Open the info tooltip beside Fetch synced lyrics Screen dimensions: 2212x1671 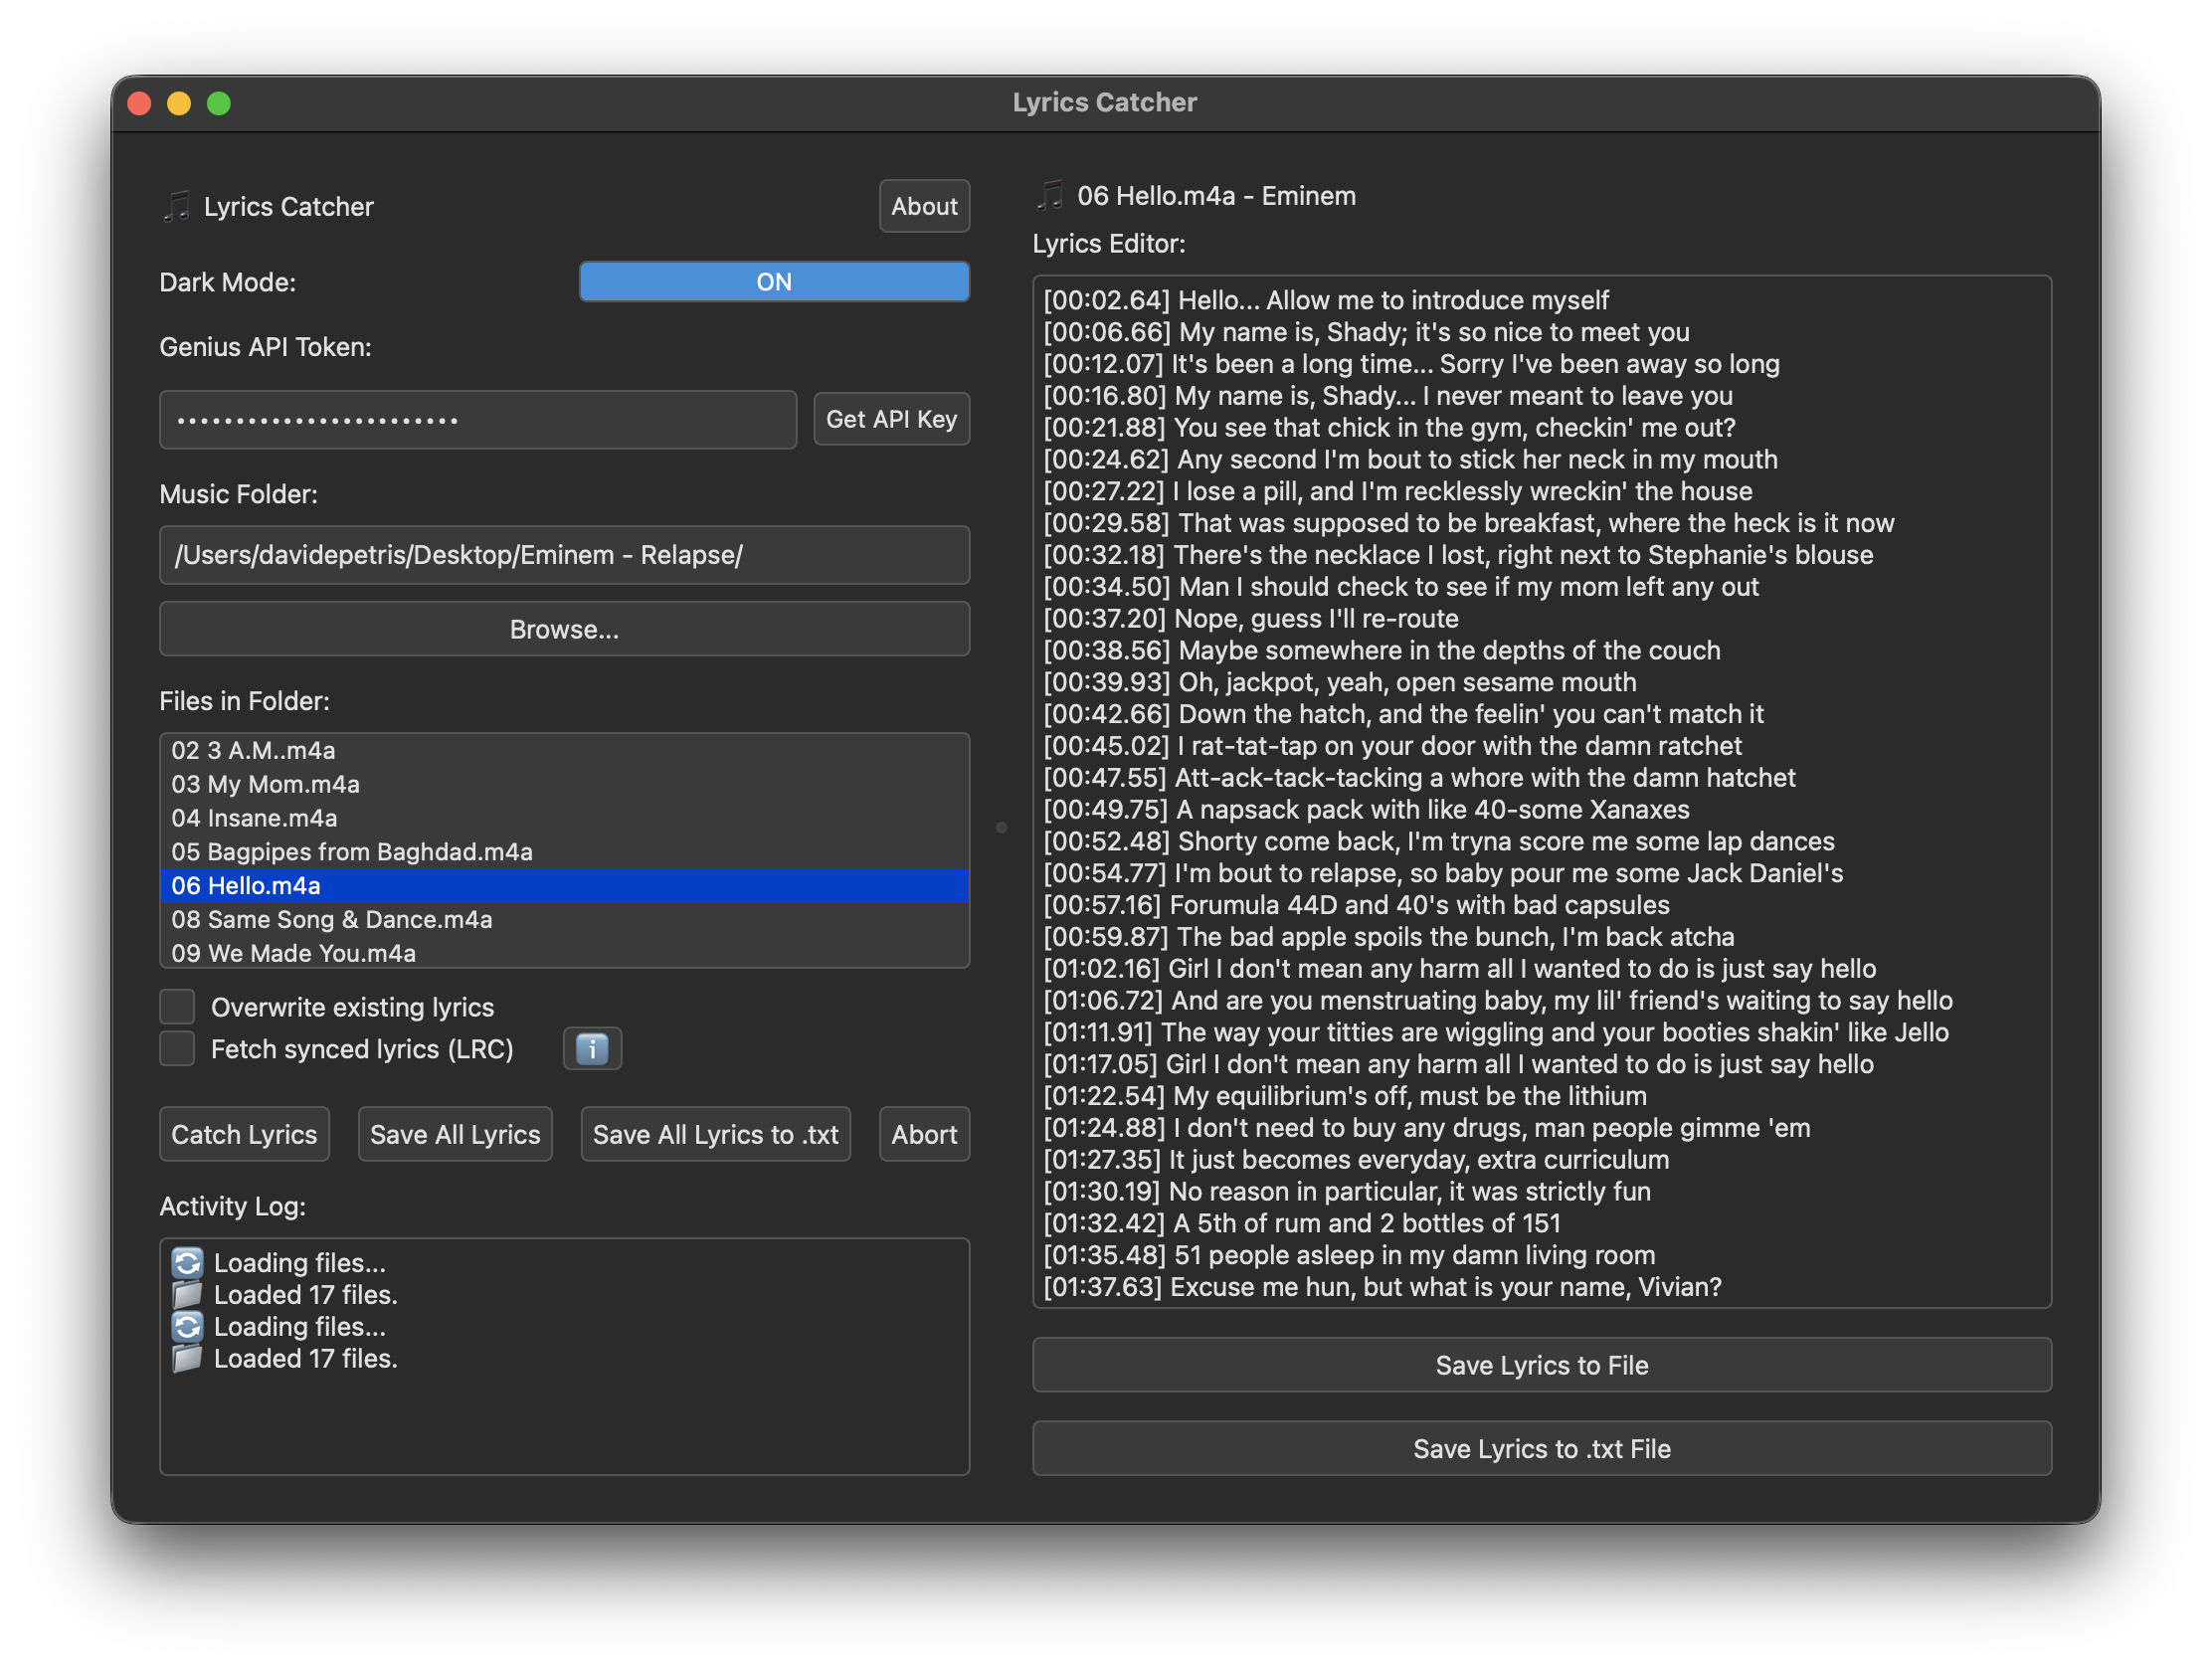[592, 1048]
